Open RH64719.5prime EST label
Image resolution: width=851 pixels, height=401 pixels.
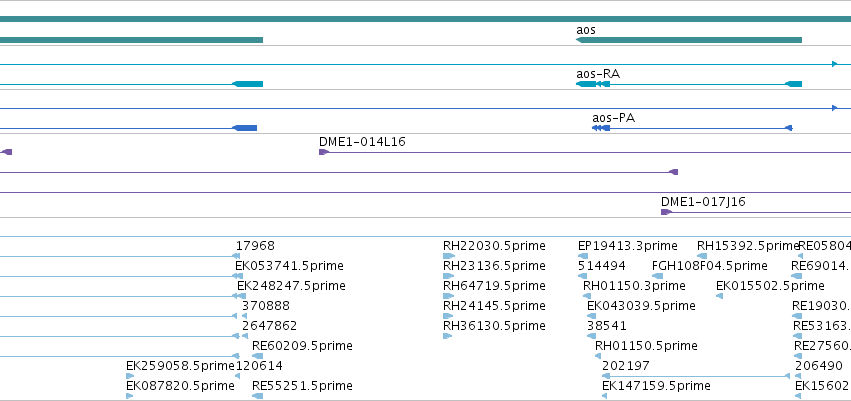pyautogui.click(x=494, y=286)
